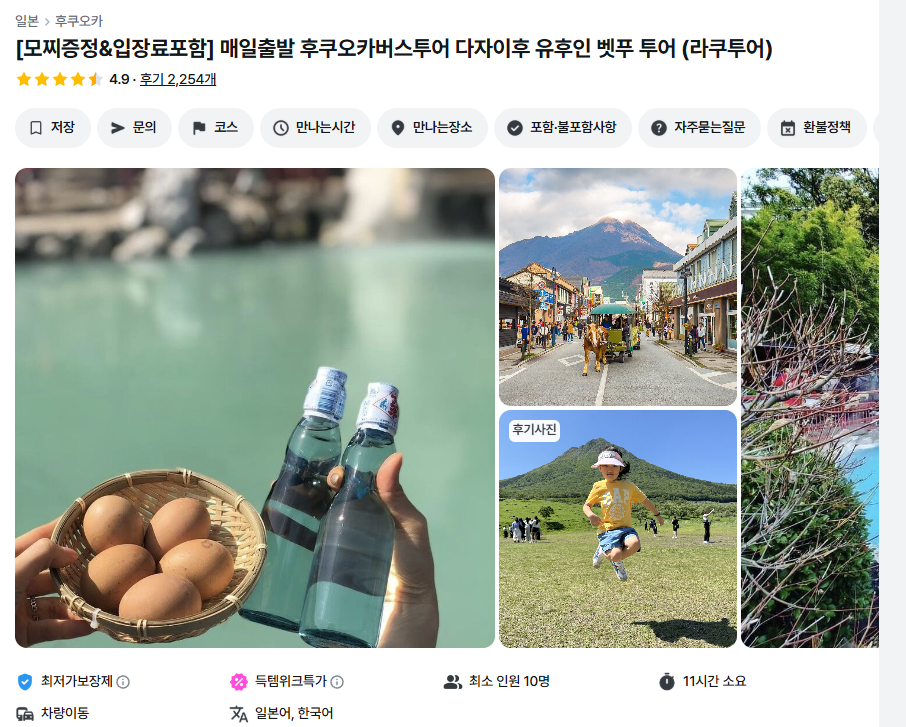Jump to 환불정책 section
This screenshot has width=906, height=727.
pos(816,128)
